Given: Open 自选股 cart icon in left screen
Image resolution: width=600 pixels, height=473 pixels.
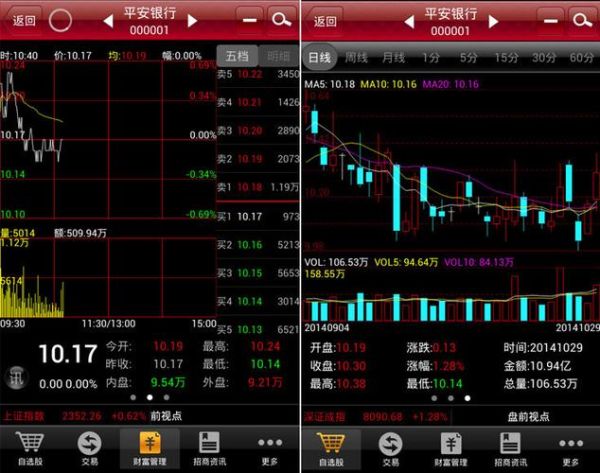Looking at the screenshot, I should [x=30, y=447].
